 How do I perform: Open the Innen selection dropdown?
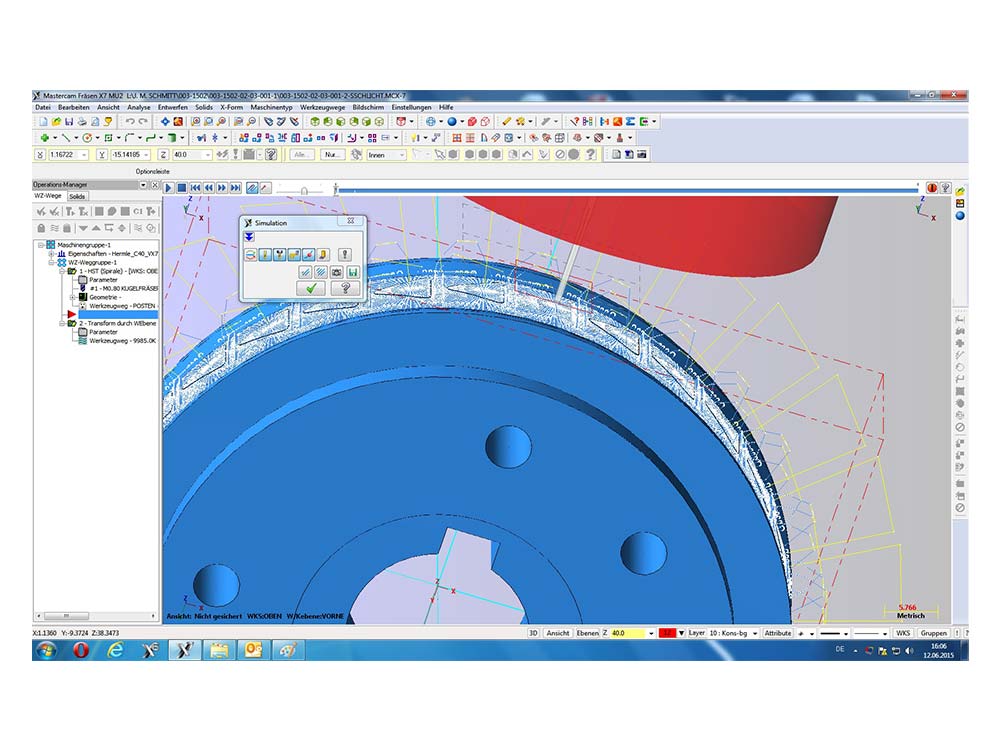click(386, 155)
